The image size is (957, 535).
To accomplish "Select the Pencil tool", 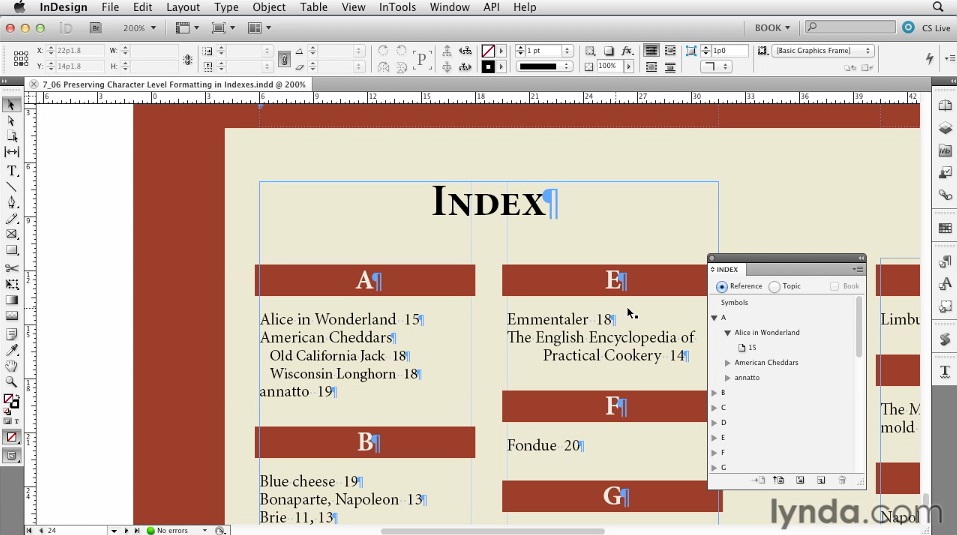I will coord(11,218).
